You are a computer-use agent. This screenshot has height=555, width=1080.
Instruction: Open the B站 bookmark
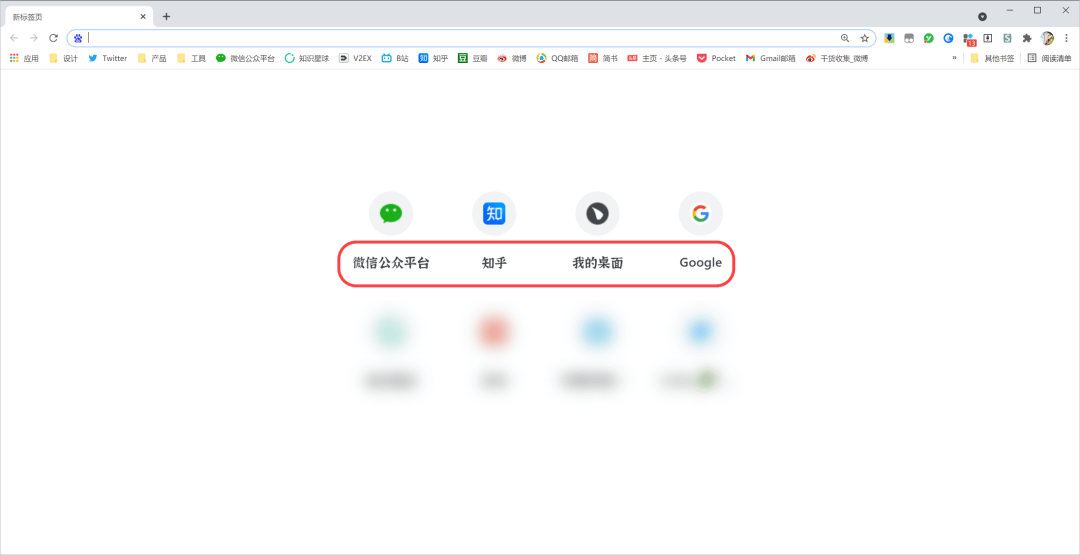tap(395, 59)
